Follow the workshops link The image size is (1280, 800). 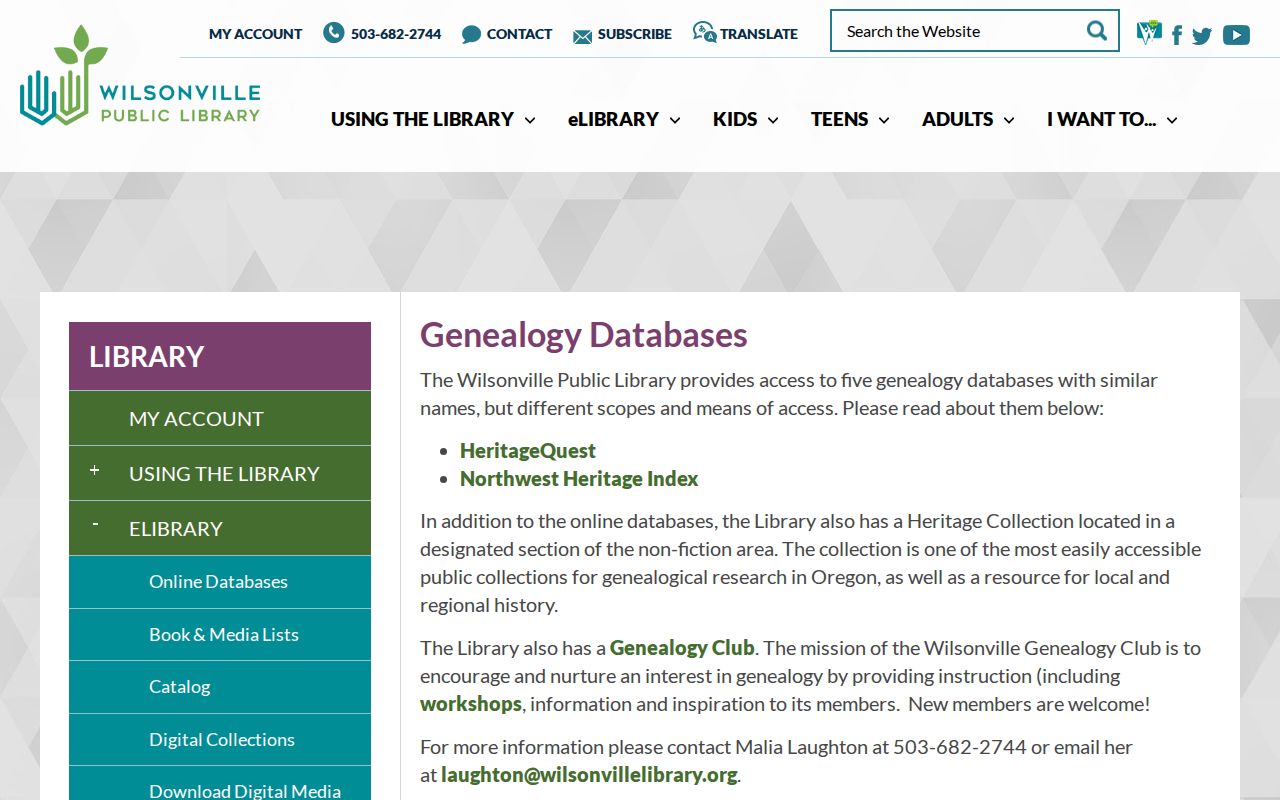click(471, 704)
